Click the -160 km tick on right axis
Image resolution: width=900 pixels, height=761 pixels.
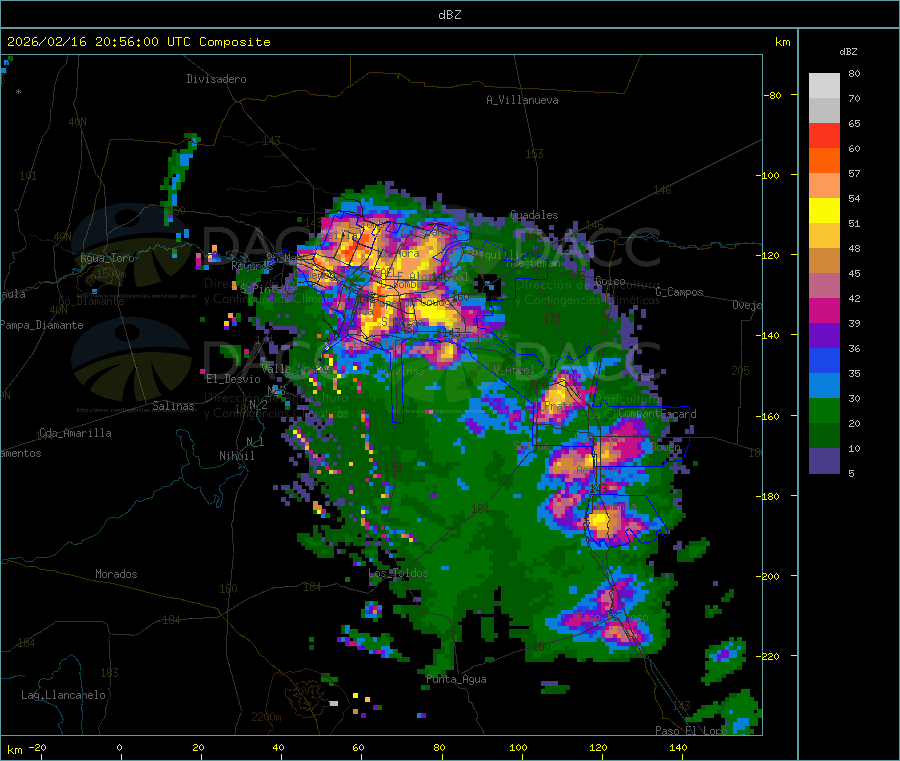768,416
